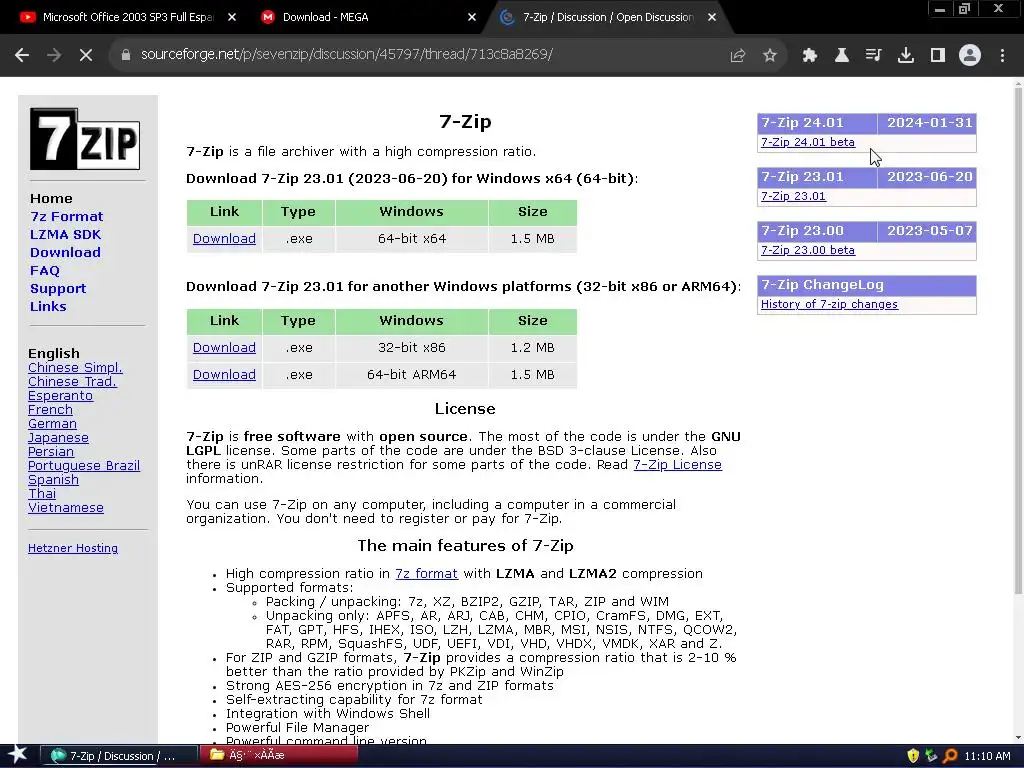This screenshot has width=1024, height=768.
Task: Switch language to Portuguese Brazil
Action: (84, 466)
